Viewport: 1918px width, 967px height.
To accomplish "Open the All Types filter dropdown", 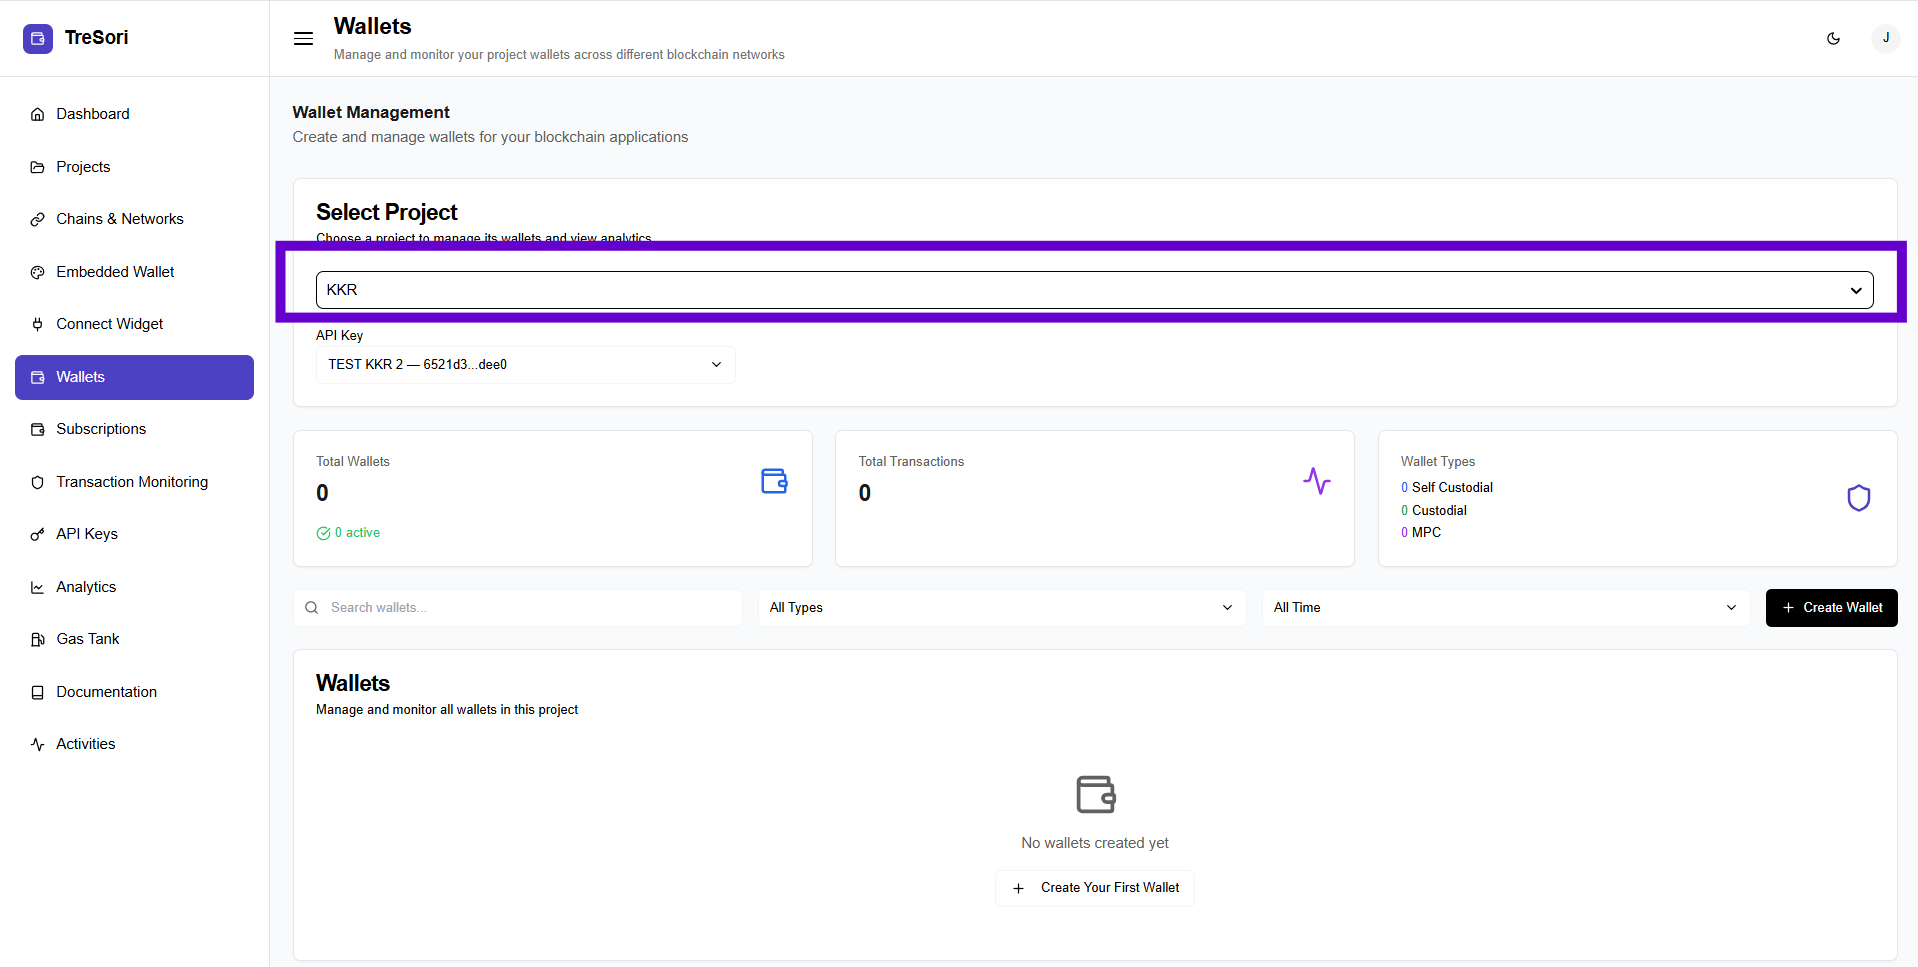I will pyautogui.click(x=1001, y=608).
